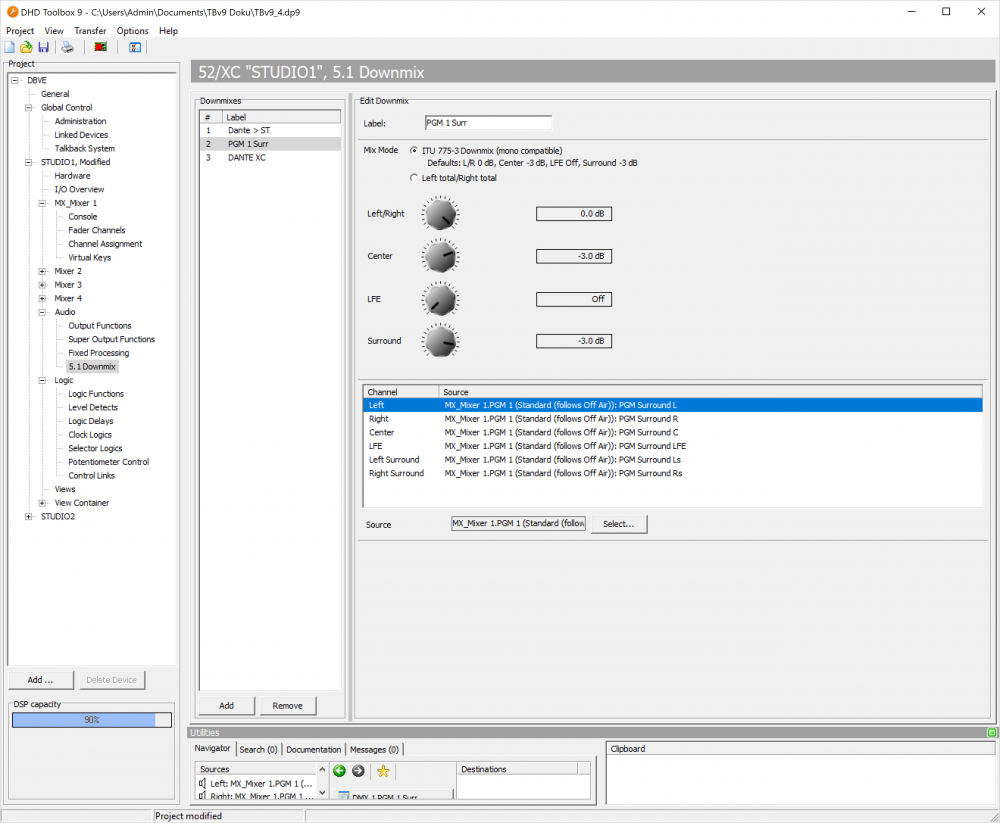The image size is (1000, 823).
Task: Select ITU 775-3 Downmix mix mode
Action: tap(414, 151)
